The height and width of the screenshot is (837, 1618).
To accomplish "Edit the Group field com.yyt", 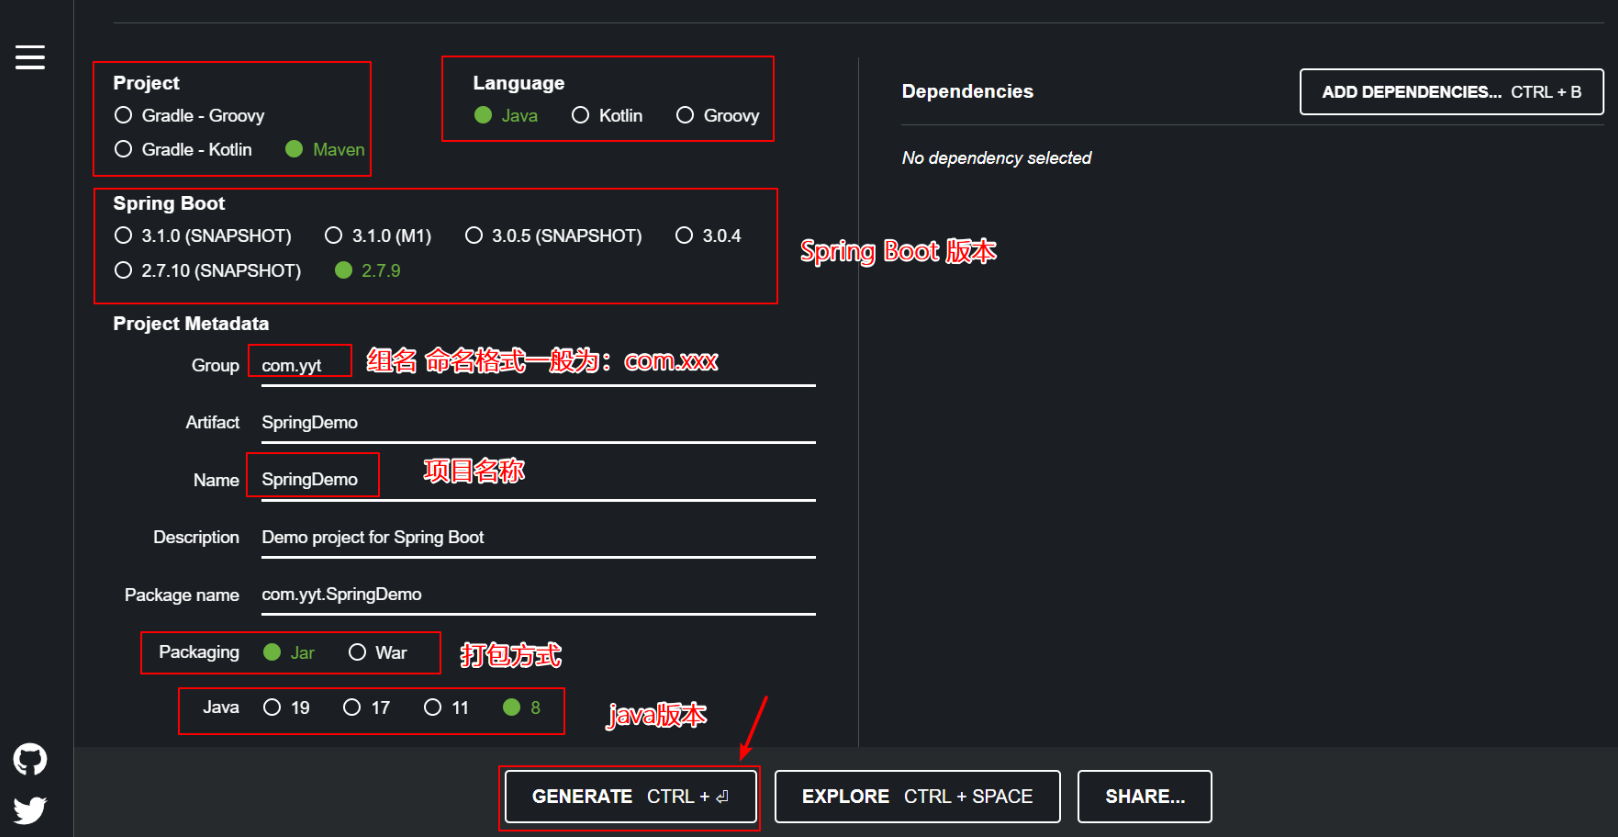I will [538, 366].
